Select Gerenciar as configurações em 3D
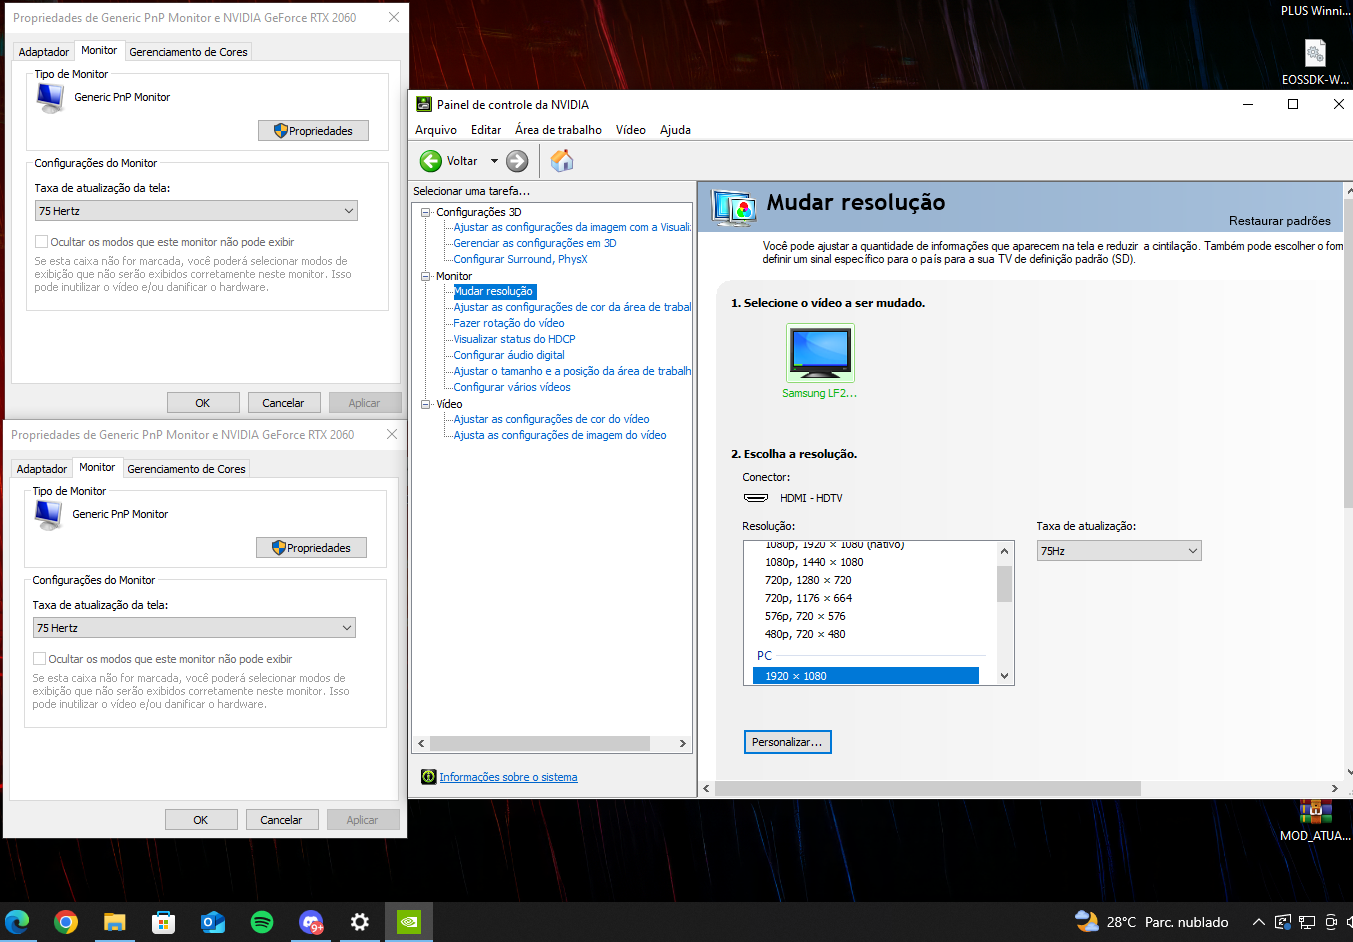 tap(535, 243)
